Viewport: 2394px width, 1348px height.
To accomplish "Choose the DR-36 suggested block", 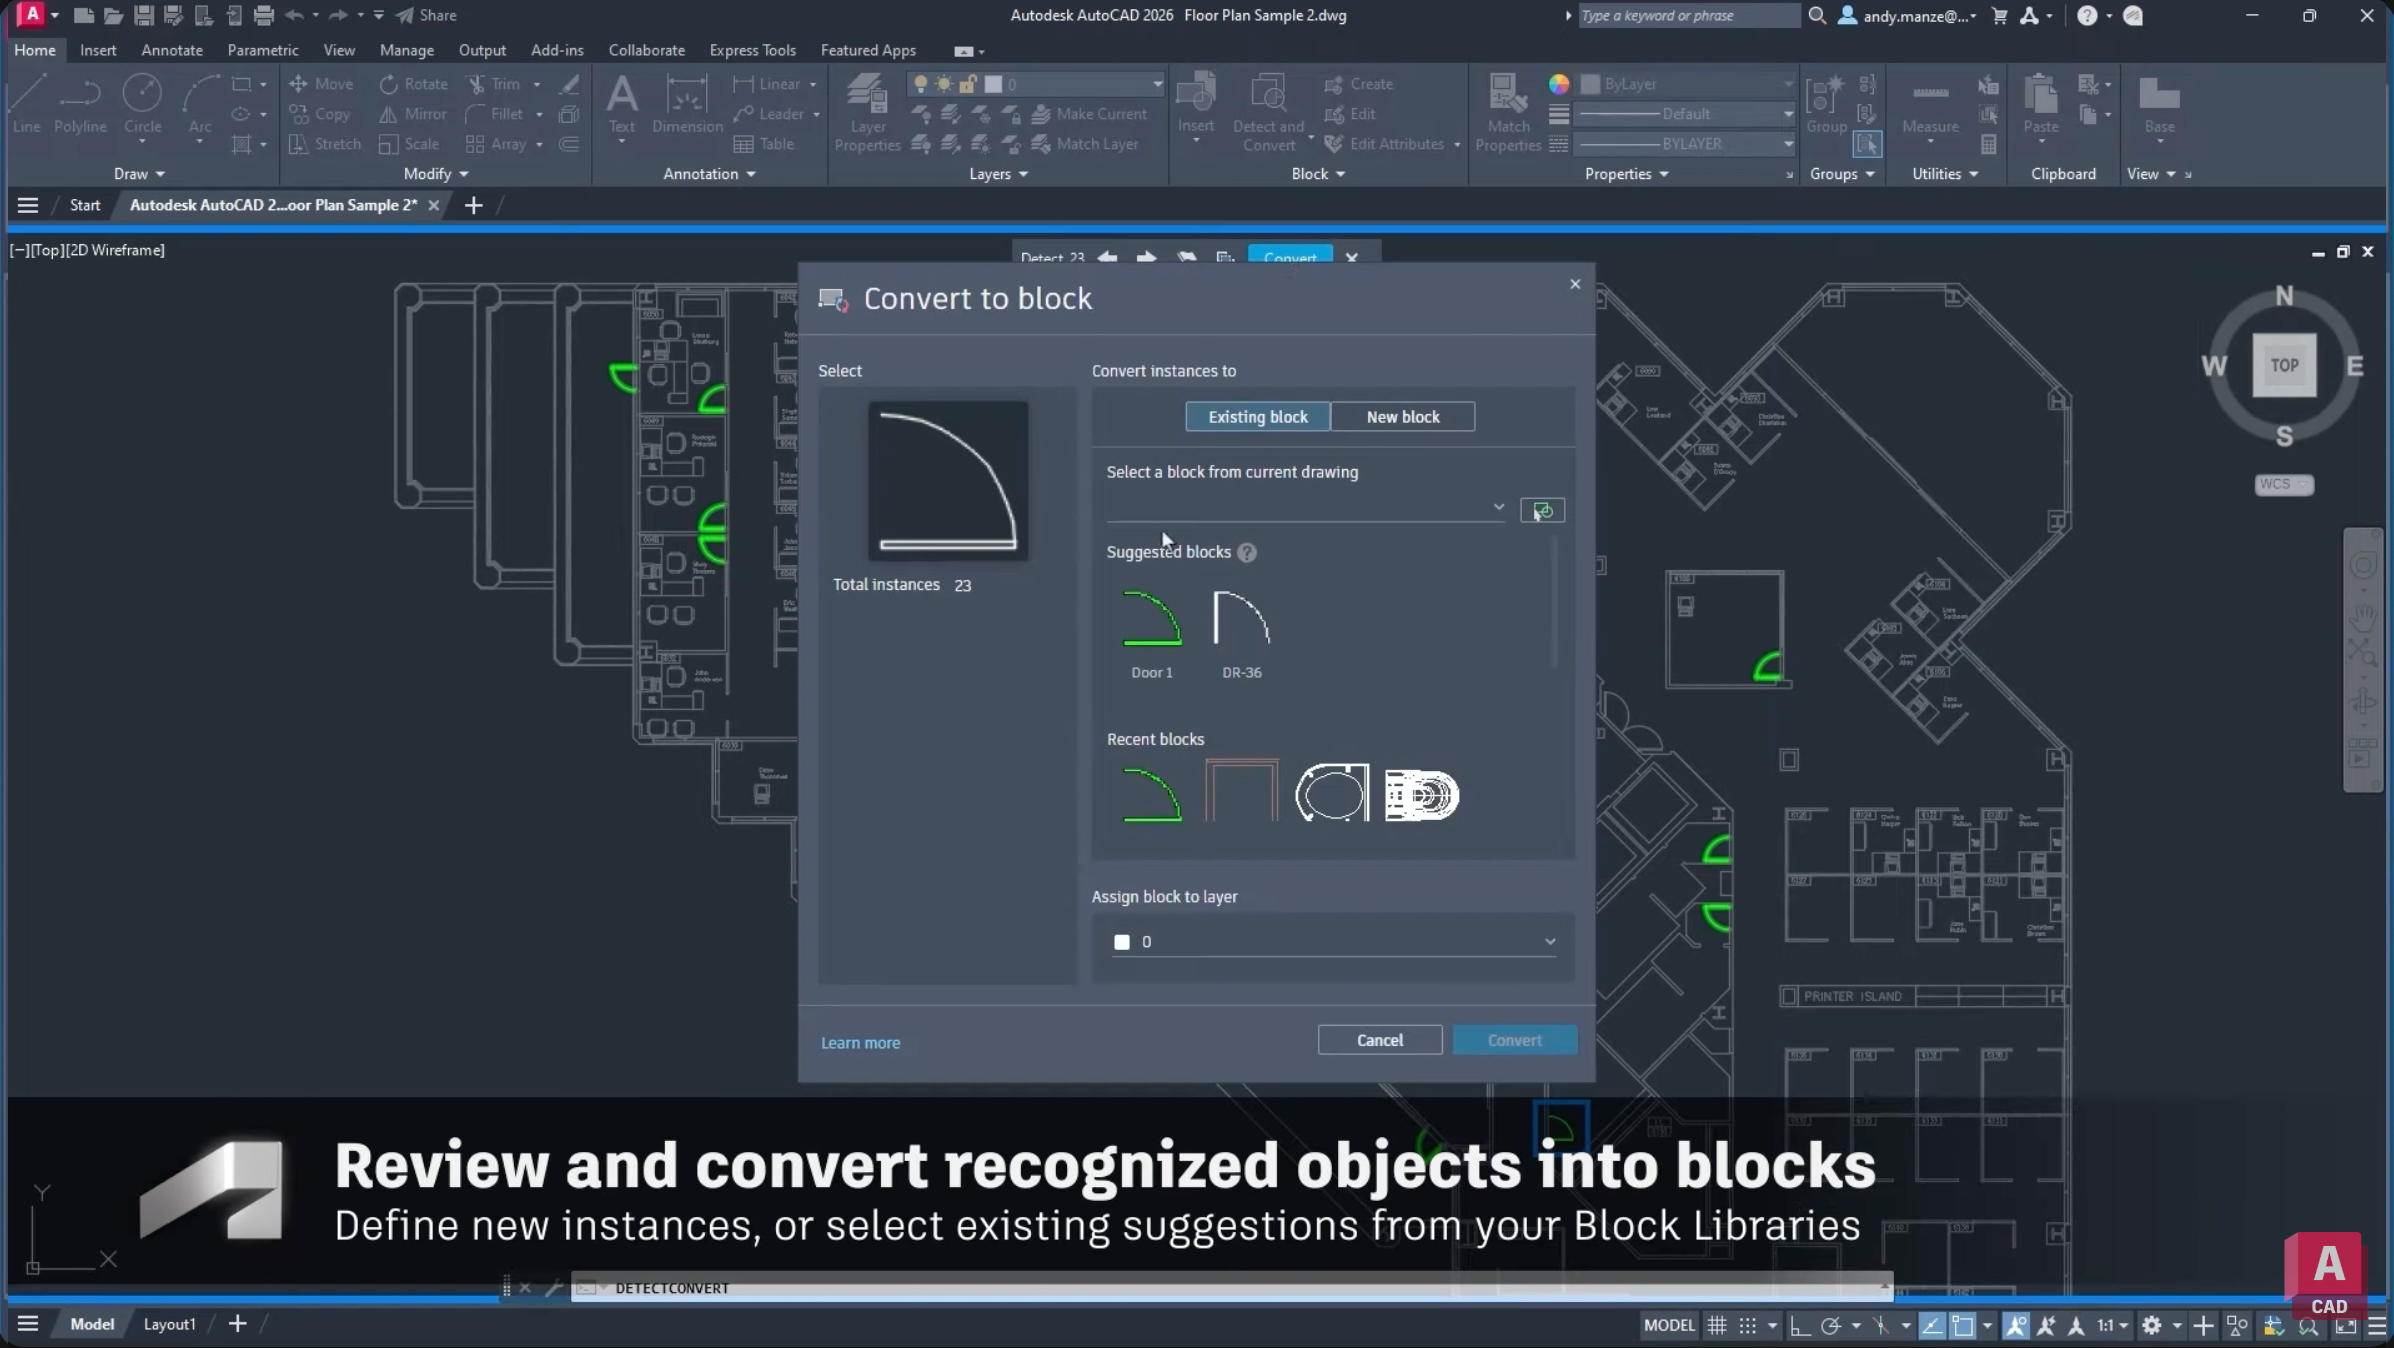I will click(1241, 634).
